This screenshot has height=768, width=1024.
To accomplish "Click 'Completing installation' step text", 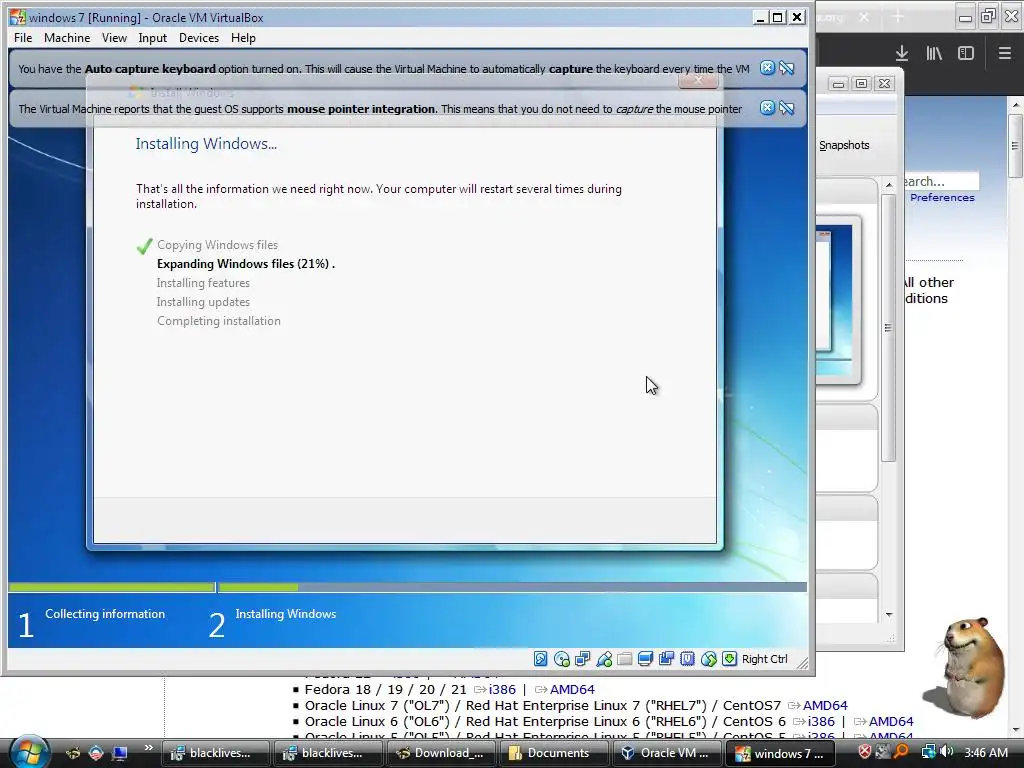I will (219, 321).
